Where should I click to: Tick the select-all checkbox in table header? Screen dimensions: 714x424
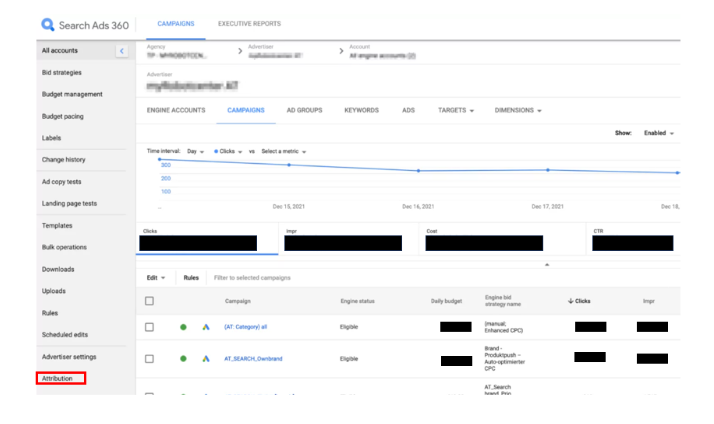pos(149,300)
